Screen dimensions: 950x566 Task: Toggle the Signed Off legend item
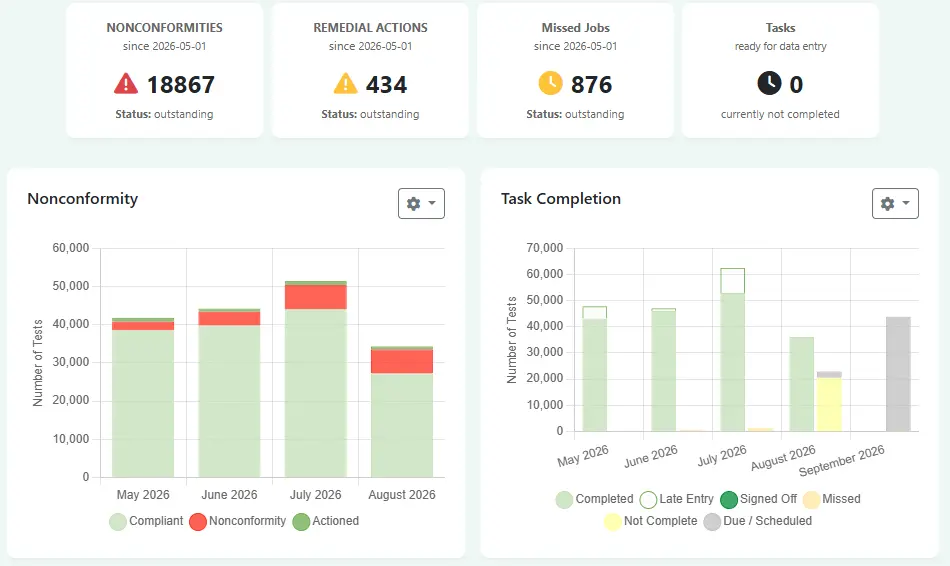pos(759,499)
